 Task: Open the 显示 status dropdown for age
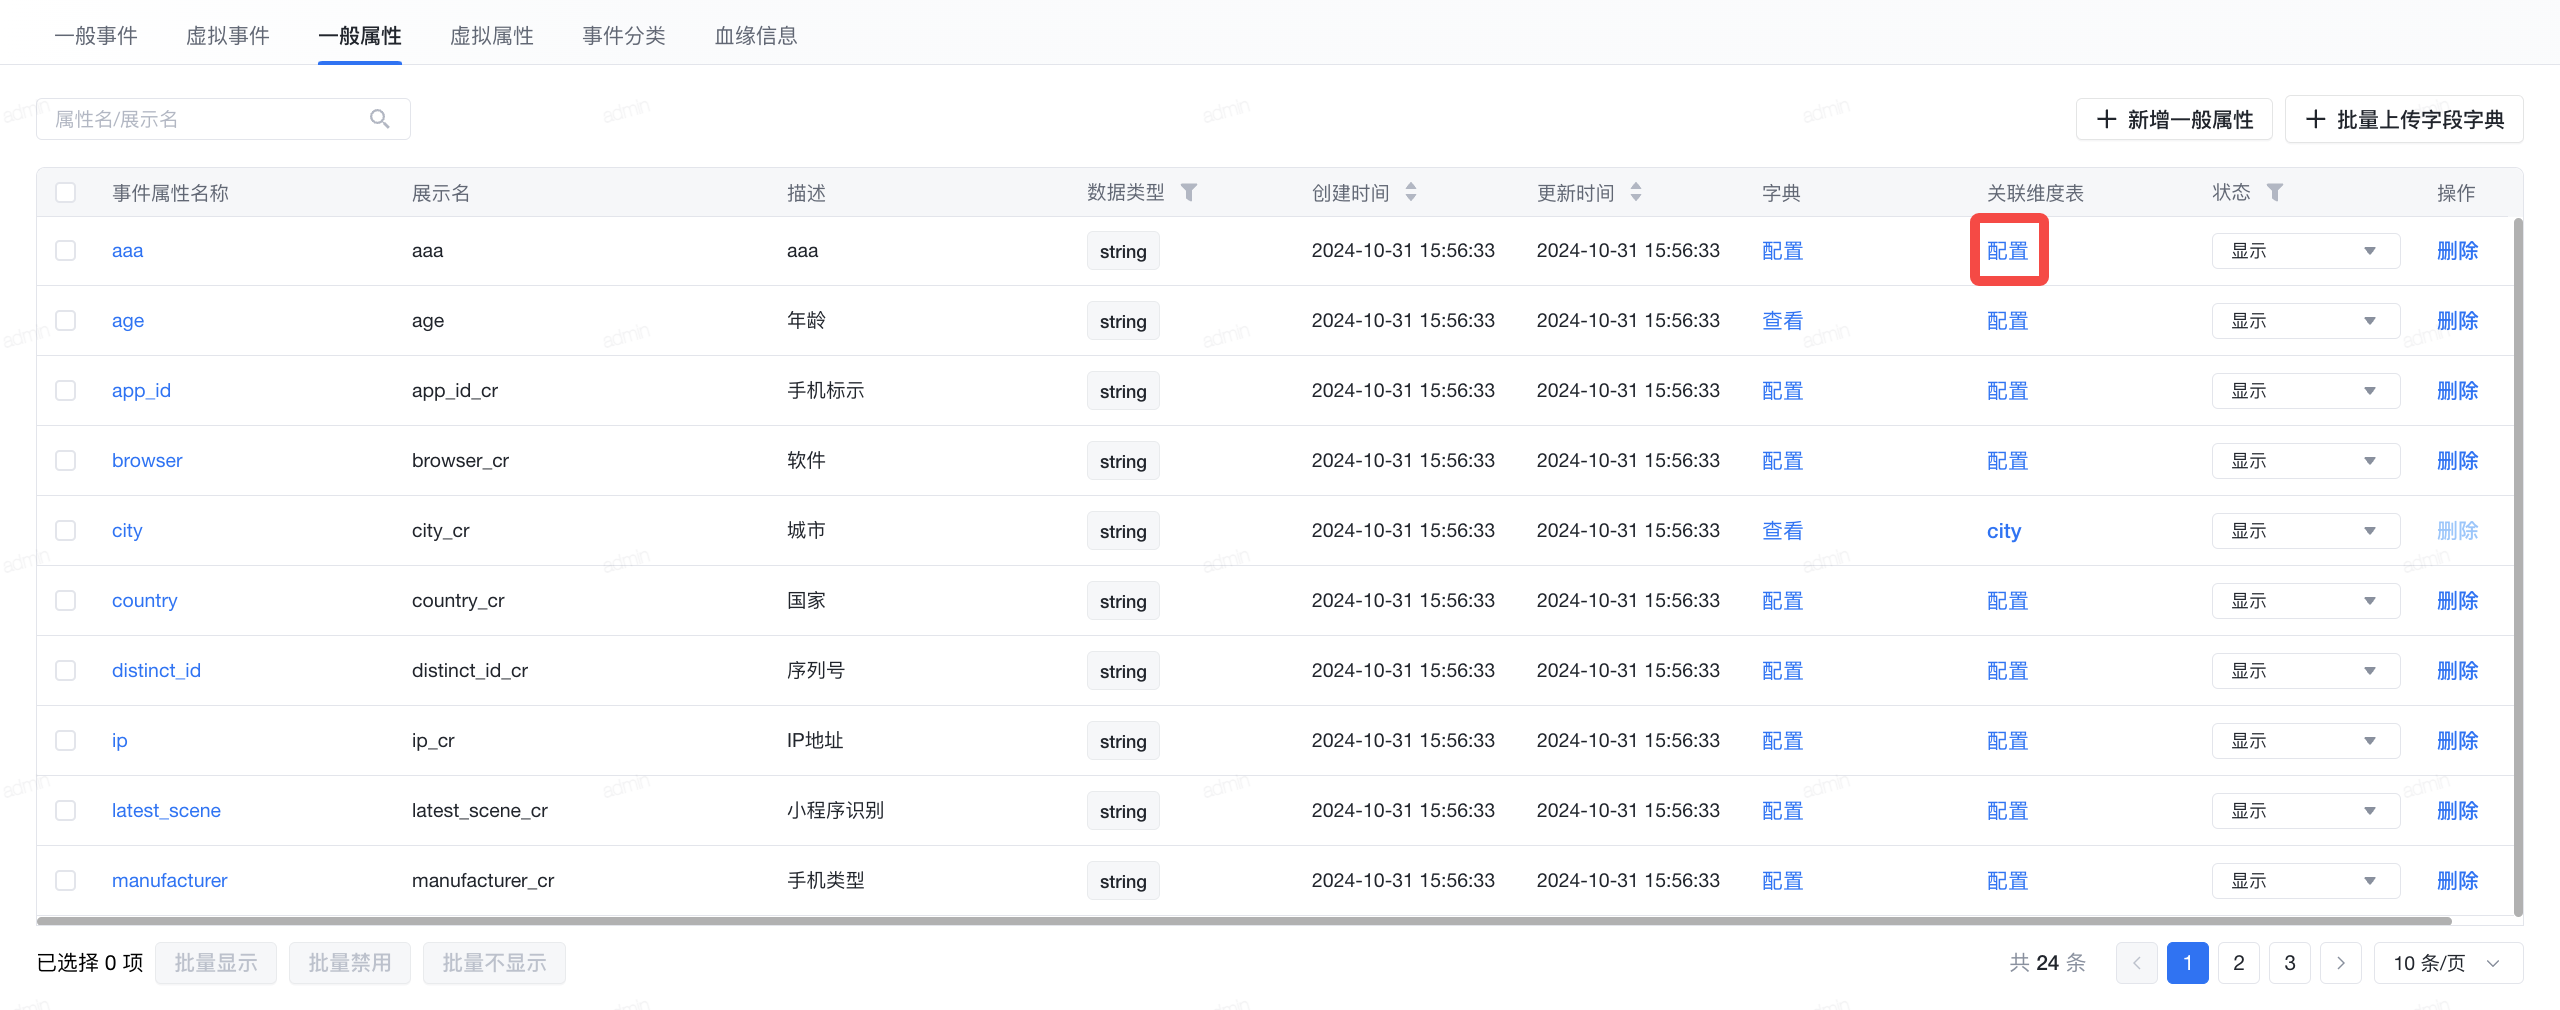tap(2306, 321)
